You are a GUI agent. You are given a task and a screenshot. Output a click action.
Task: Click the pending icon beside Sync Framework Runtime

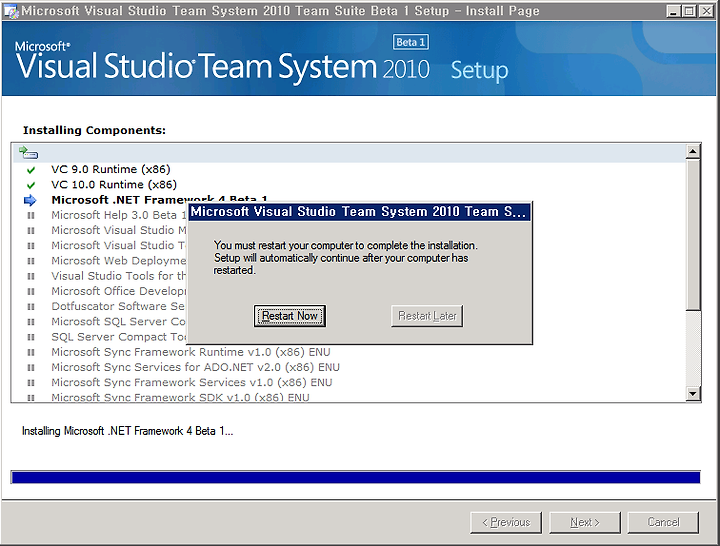click(x=31, y=352)
